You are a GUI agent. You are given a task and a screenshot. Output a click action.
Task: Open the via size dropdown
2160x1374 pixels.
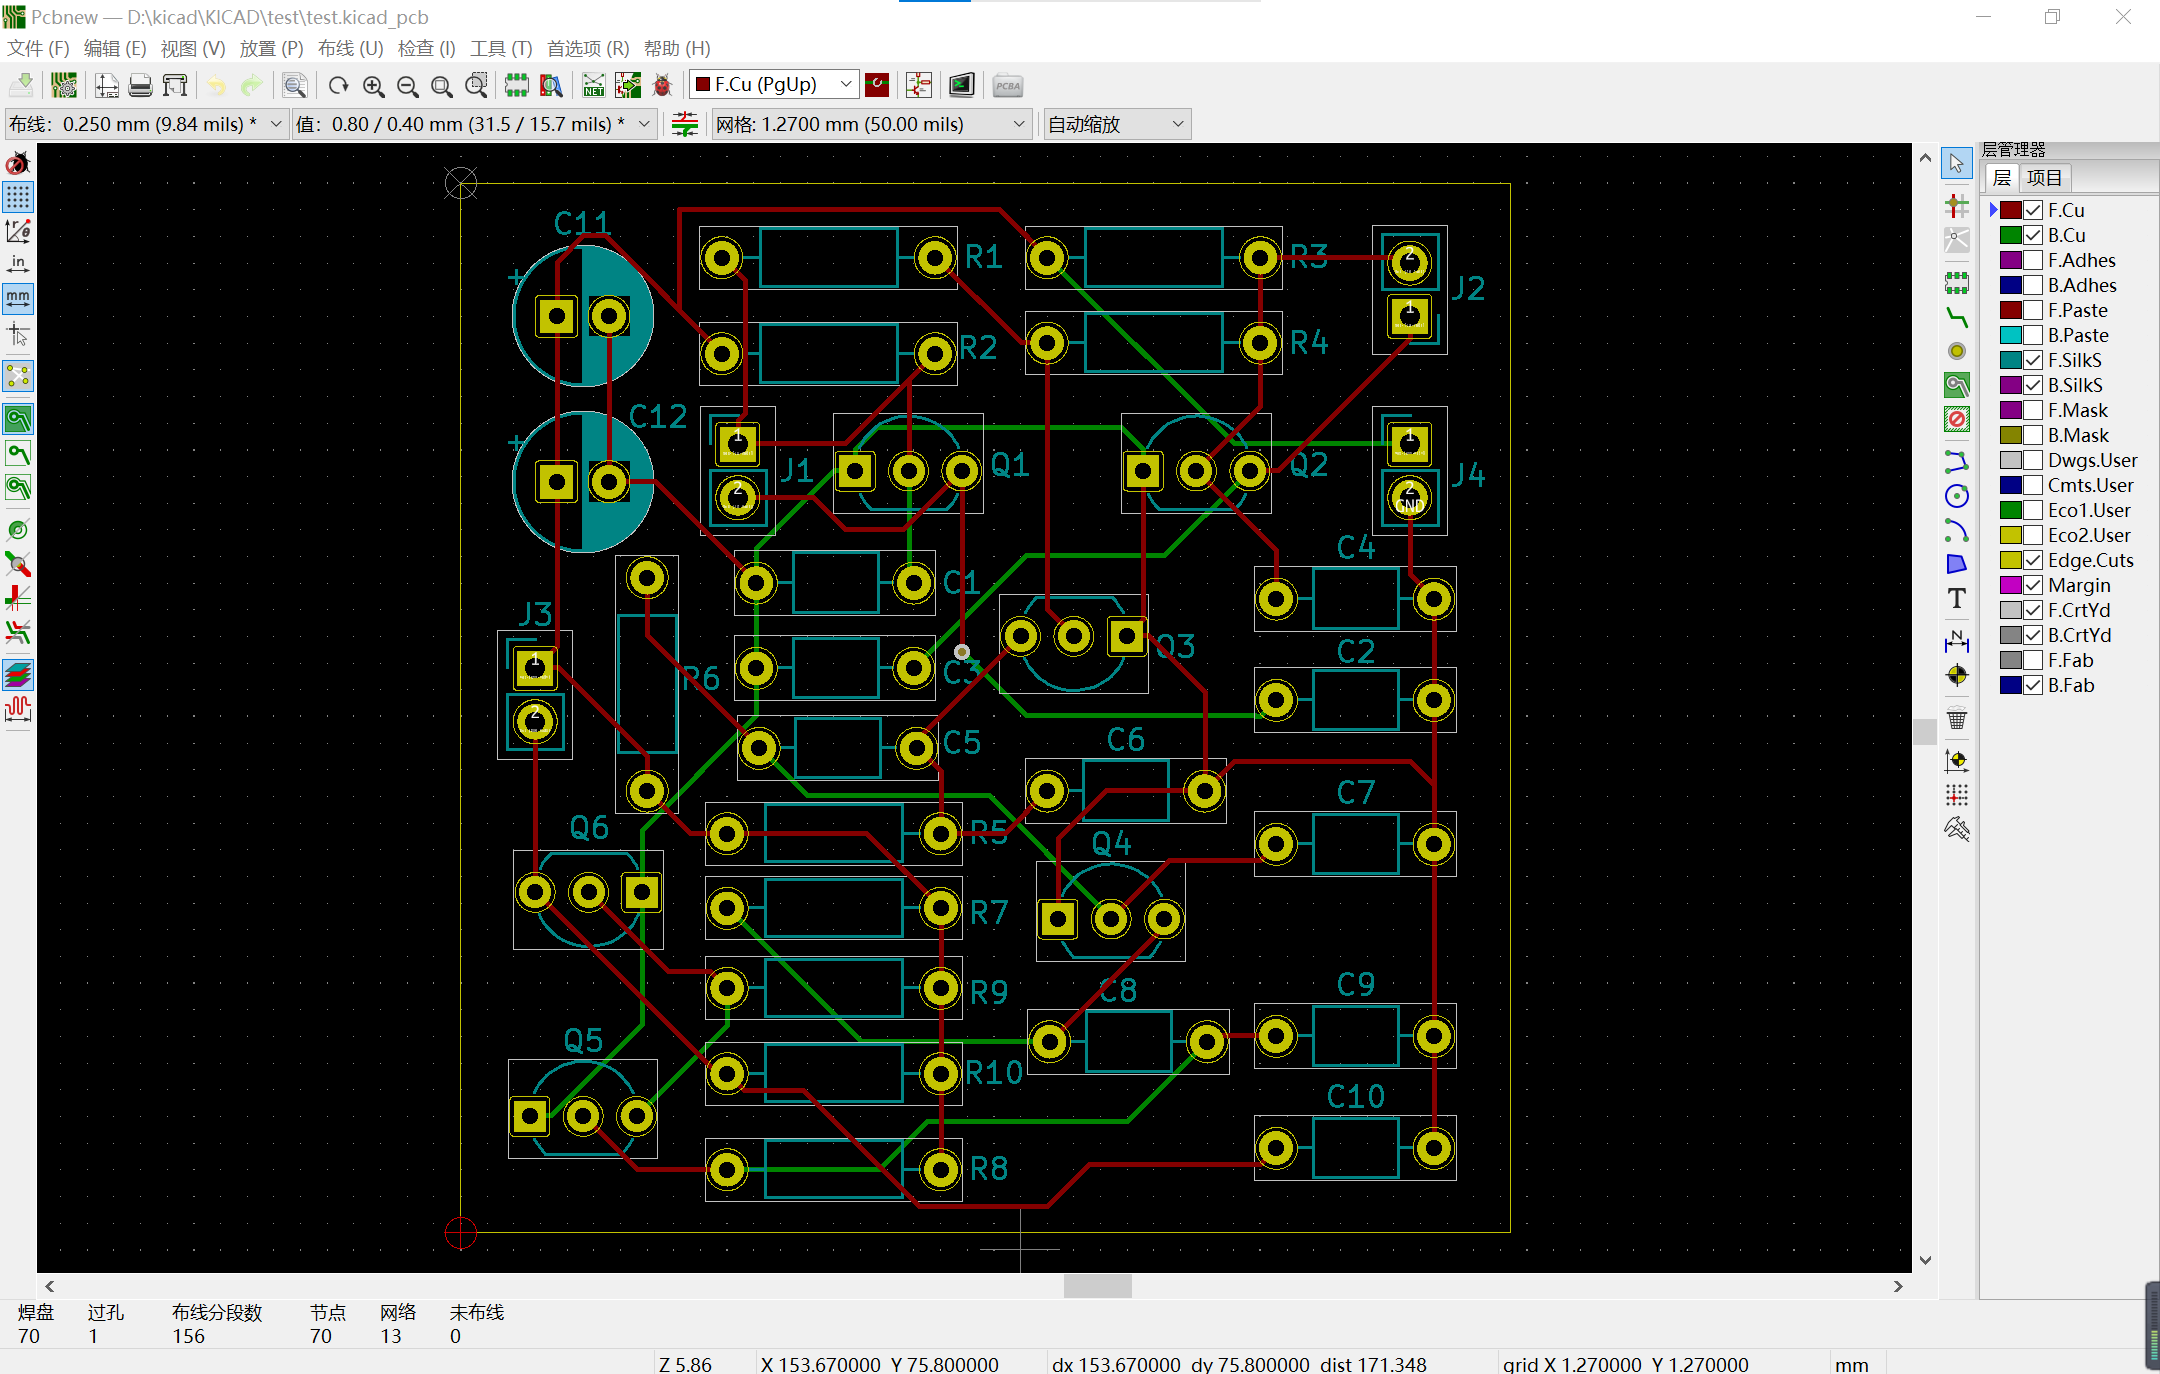[474, 124]
